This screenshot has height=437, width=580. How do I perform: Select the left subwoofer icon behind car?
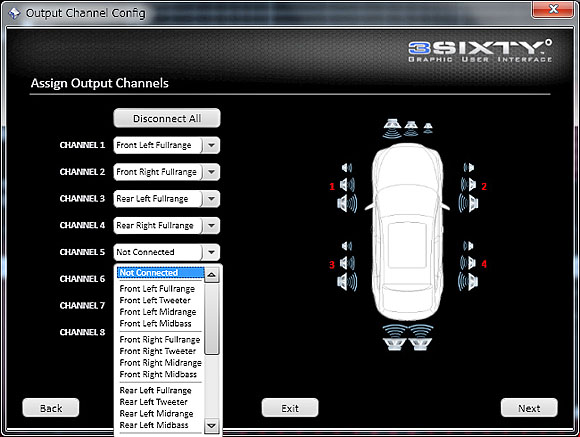(394, 337)
